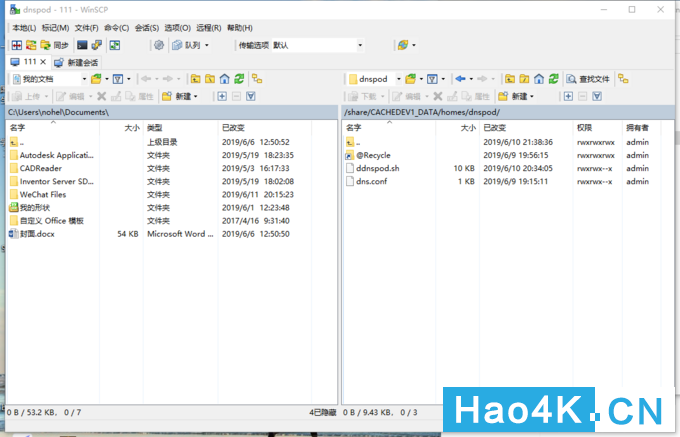This screenshot has width=680, height=437.
Task: Go to remote root directory icon
Action: [x=524, y=79]
